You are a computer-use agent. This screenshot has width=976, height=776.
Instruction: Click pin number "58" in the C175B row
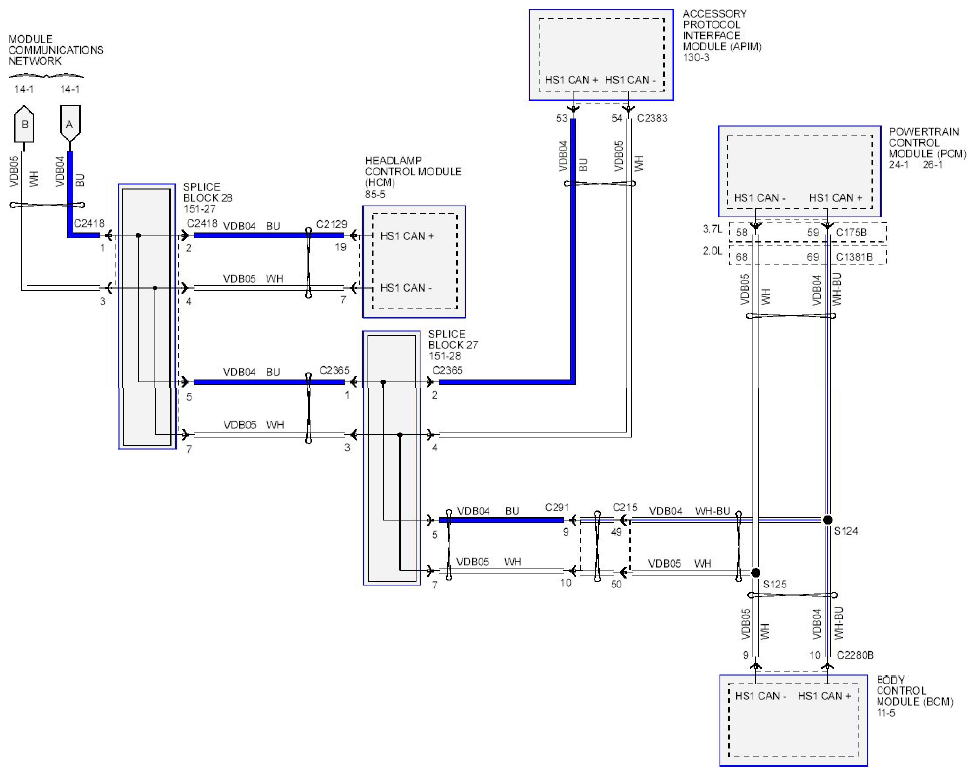point(742,232)
